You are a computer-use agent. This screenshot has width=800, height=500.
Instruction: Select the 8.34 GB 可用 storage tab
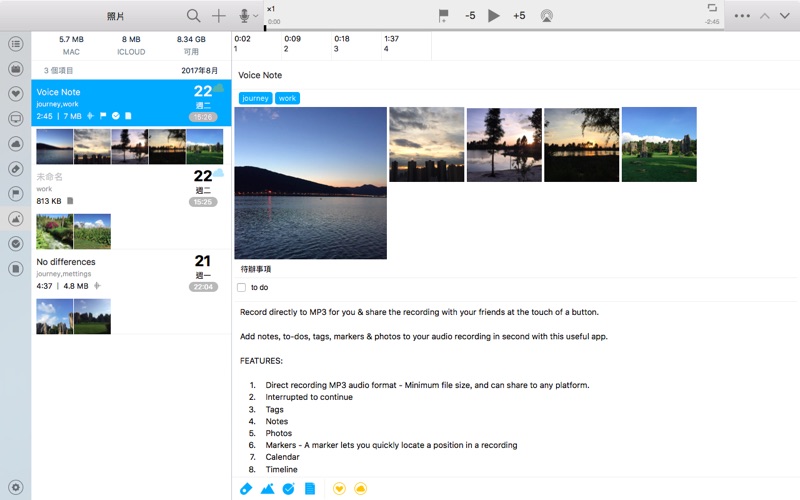pyautogui.click(x=191, y=45)
